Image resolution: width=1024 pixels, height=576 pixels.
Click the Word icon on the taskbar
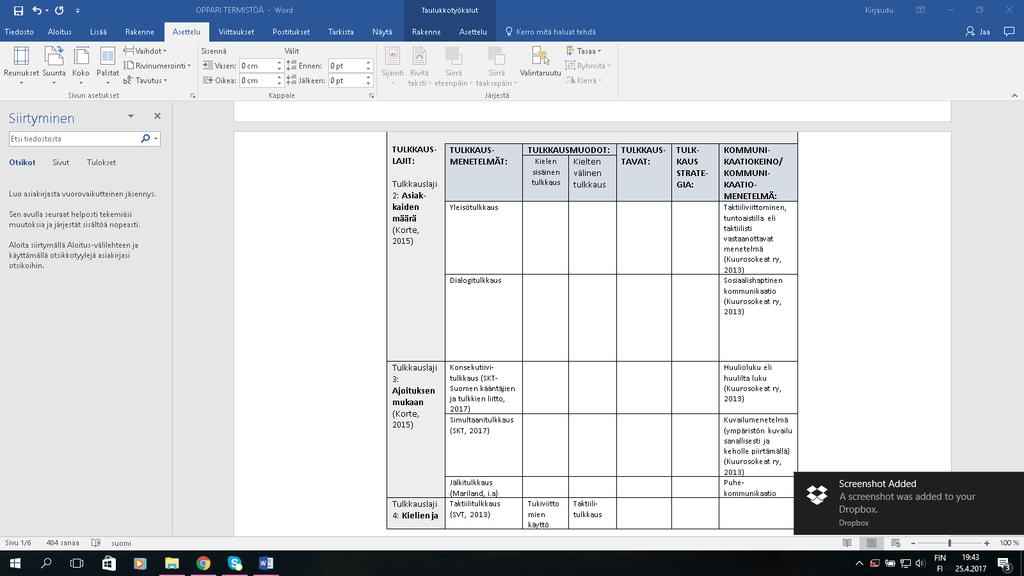pos(266,563)
